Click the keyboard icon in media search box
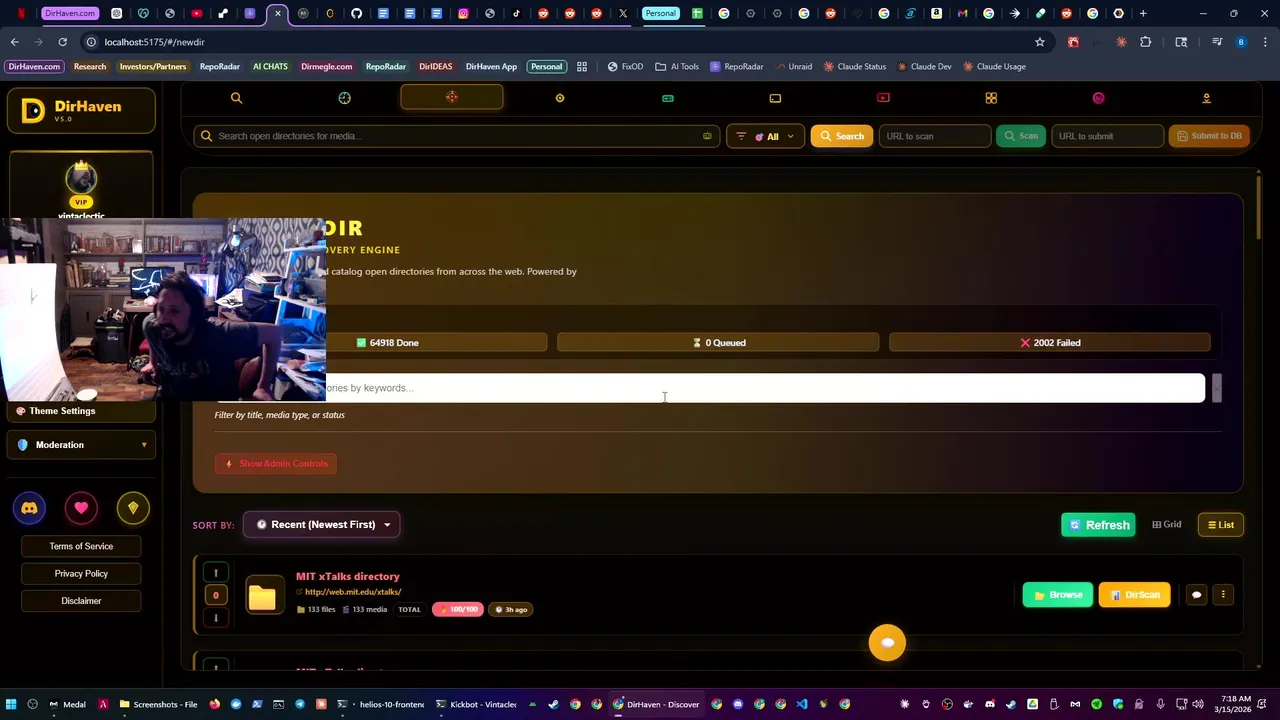 pos(707,136)
